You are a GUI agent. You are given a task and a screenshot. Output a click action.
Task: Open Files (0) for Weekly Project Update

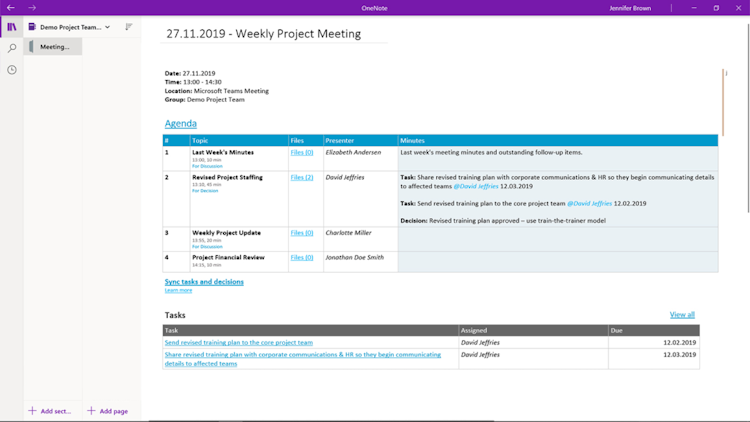coord(302,233)
